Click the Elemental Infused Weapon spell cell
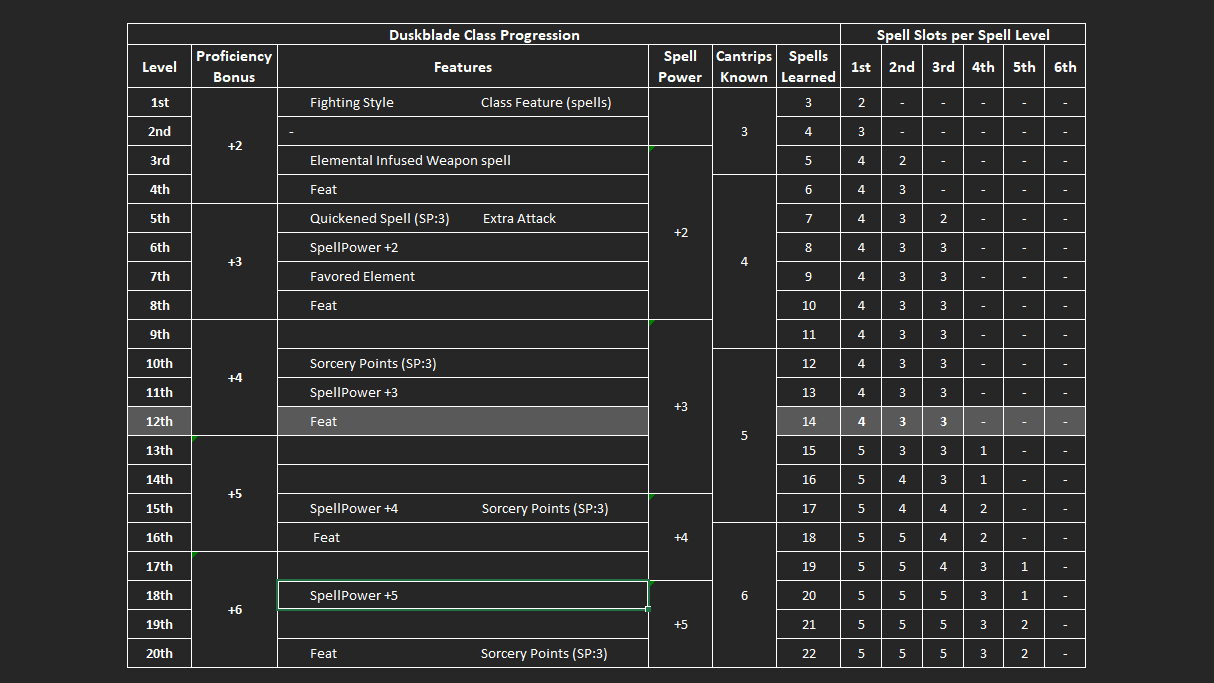Screen dimensions: 1214x683 click(410, 161)
